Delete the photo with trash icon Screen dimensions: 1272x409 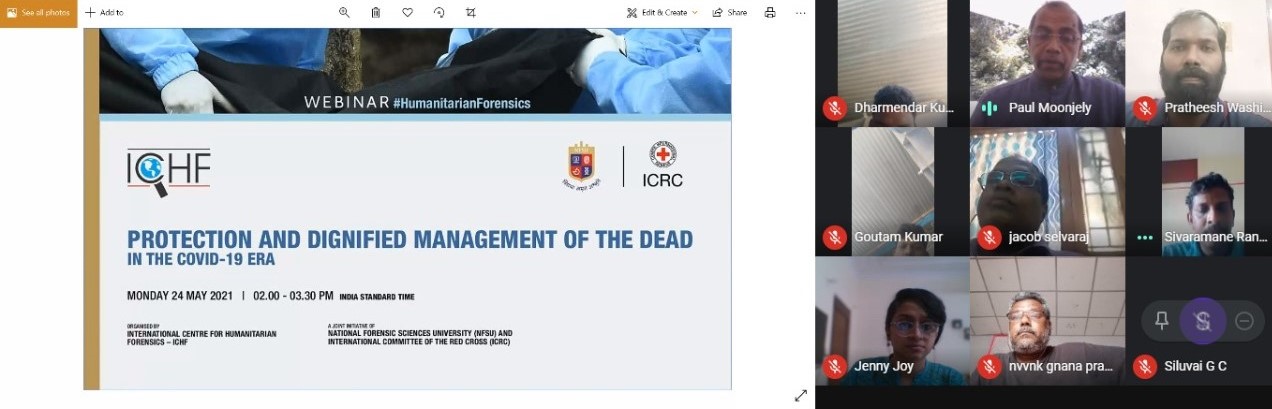[x=376, y=13]
